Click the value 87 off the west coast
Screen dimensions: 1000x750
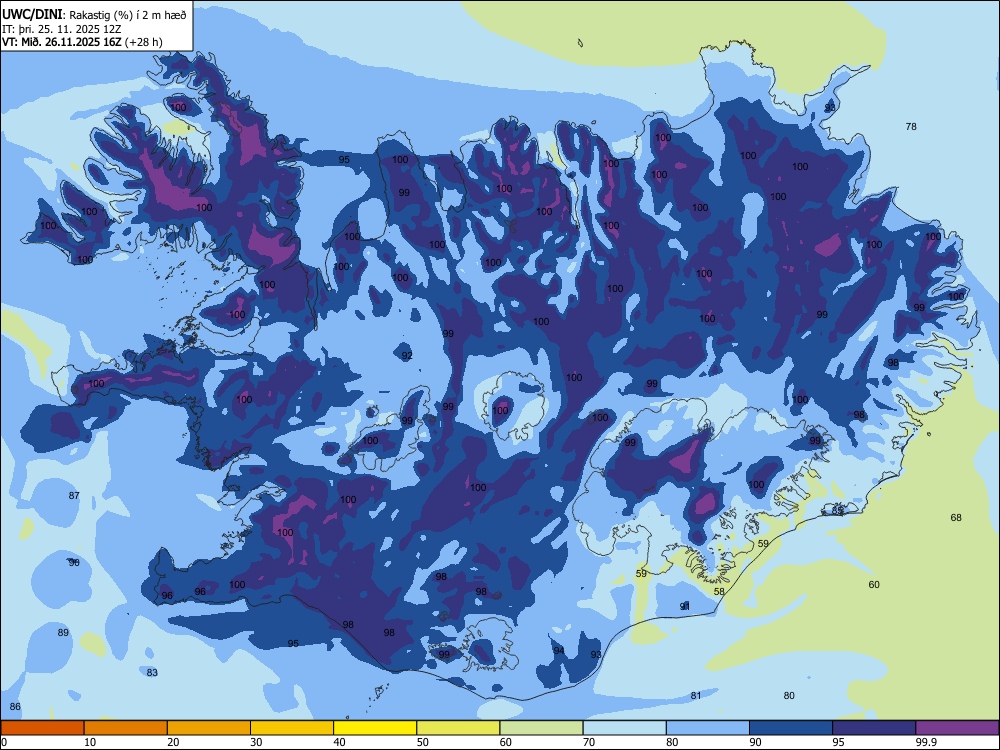click(74, 496)
